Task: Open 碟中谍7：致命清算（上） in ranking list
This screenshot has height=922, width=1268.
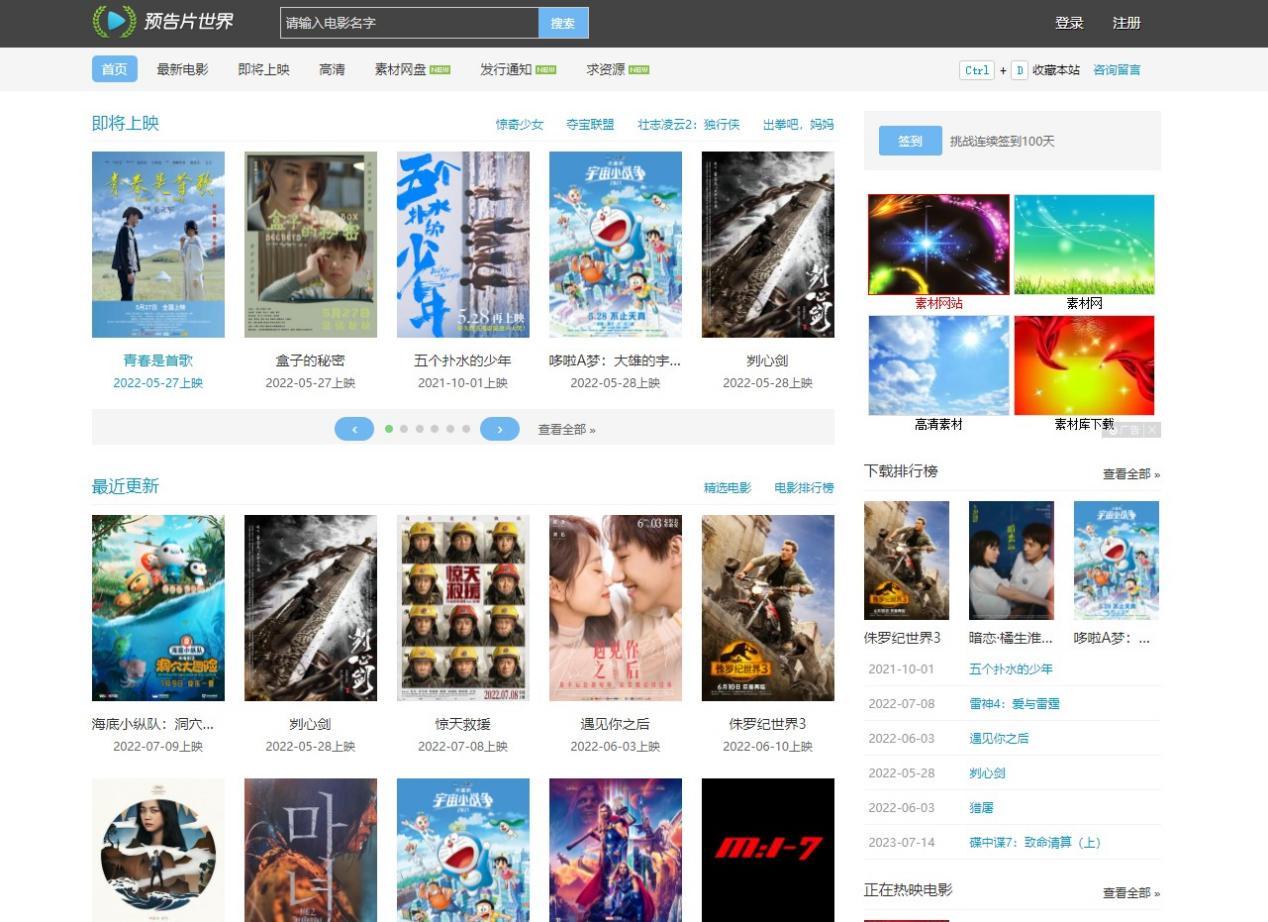Action: [x=1035, y=842]
